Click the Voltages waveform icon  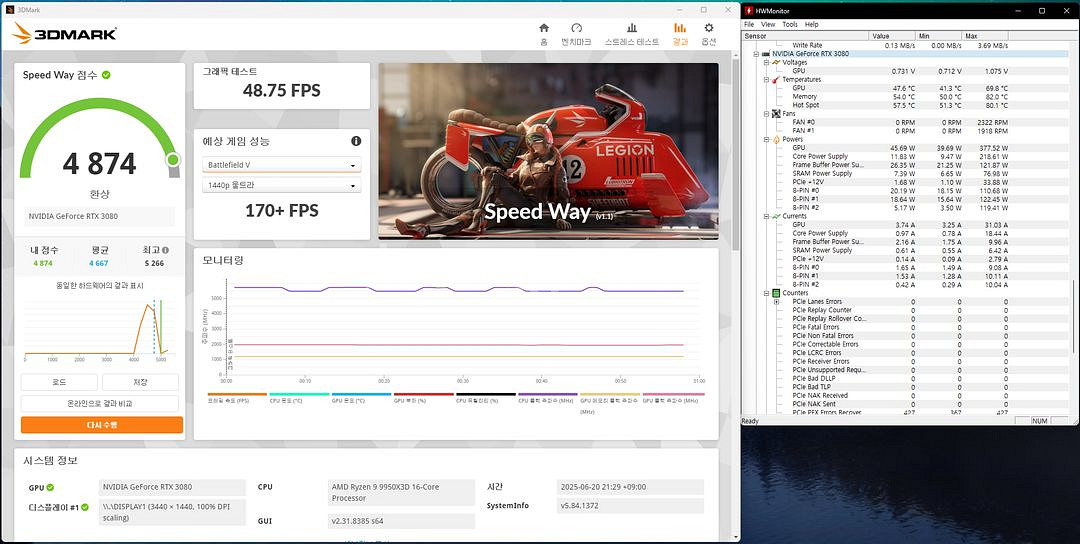pos(776,62)
